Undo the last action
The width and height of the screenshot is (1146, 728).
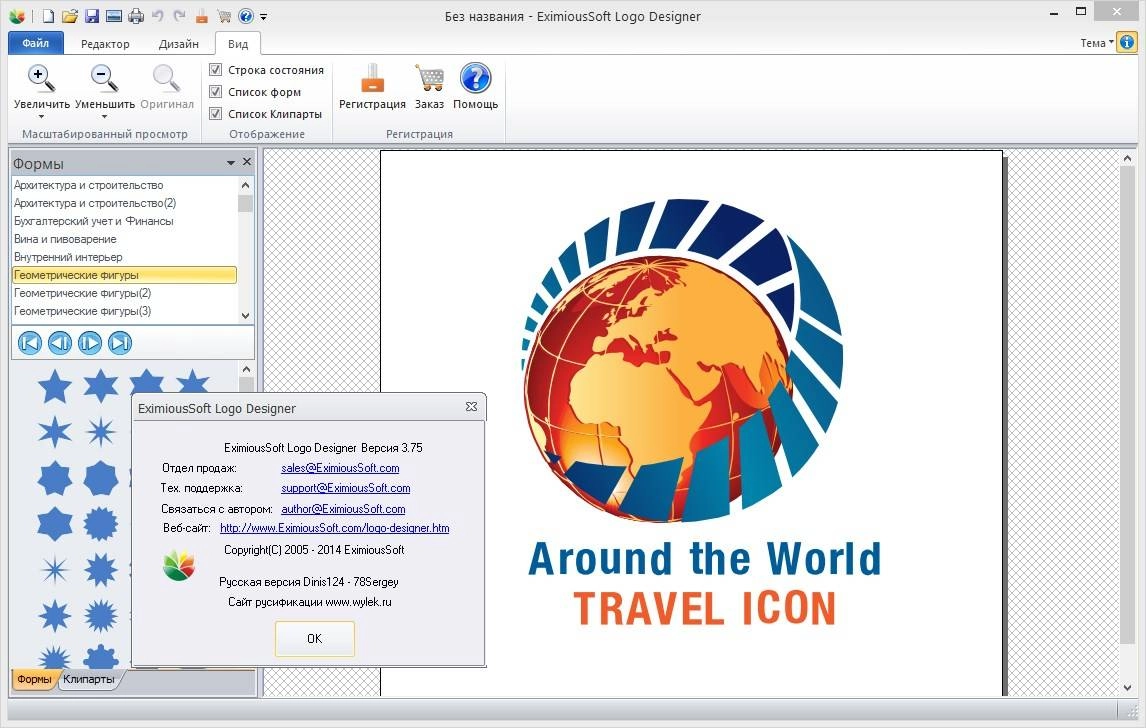coord(158,15)
